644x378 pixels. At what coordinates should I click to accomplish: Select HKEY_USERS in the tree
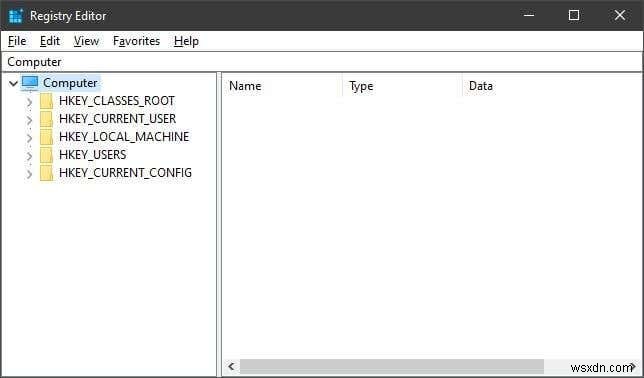92,155
